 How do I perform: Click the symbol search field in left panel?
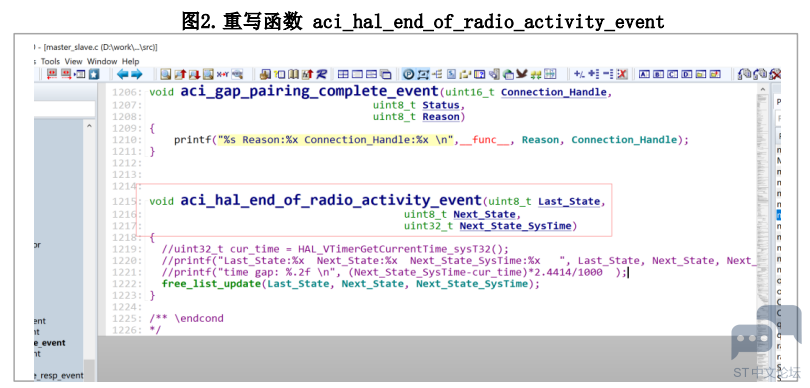tap(64, 109)
